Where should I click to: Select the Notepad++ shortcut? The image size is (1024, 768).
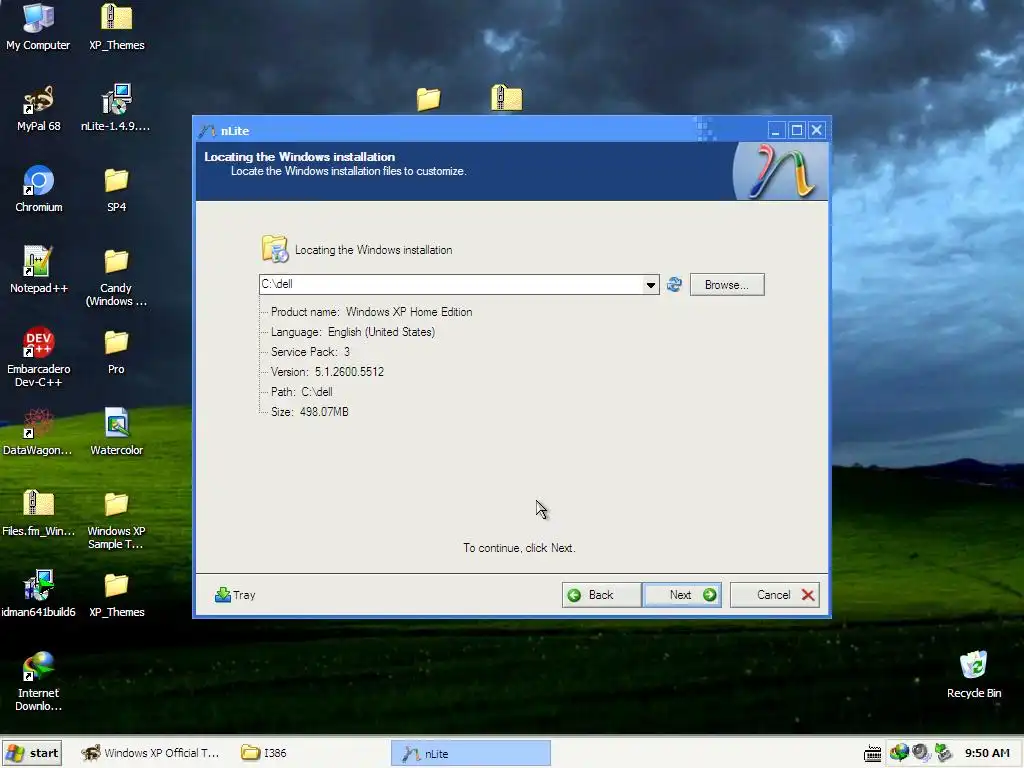[38, 270]
